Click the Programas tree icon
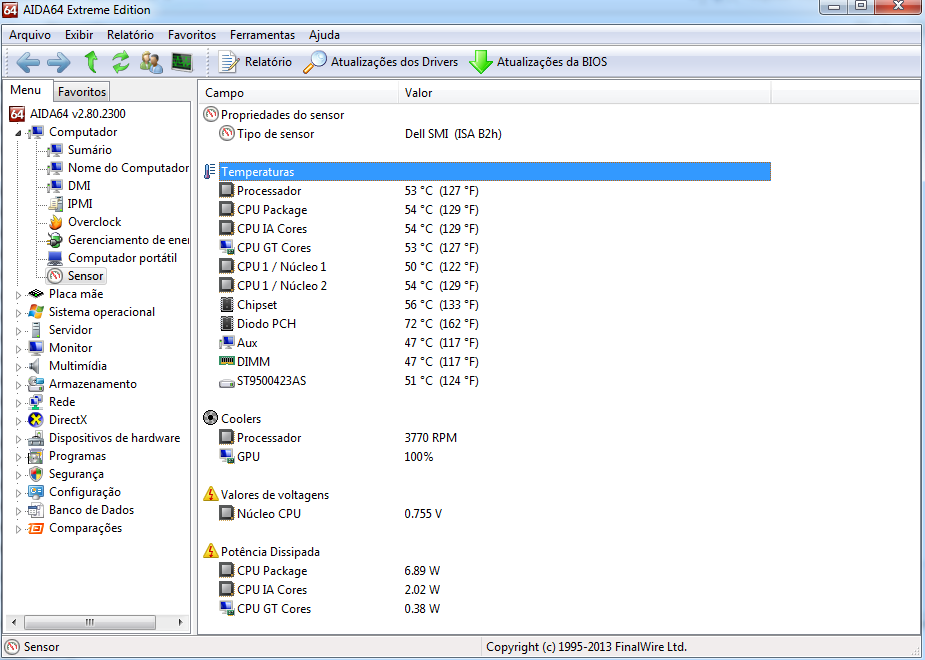 tap(36, 457)
